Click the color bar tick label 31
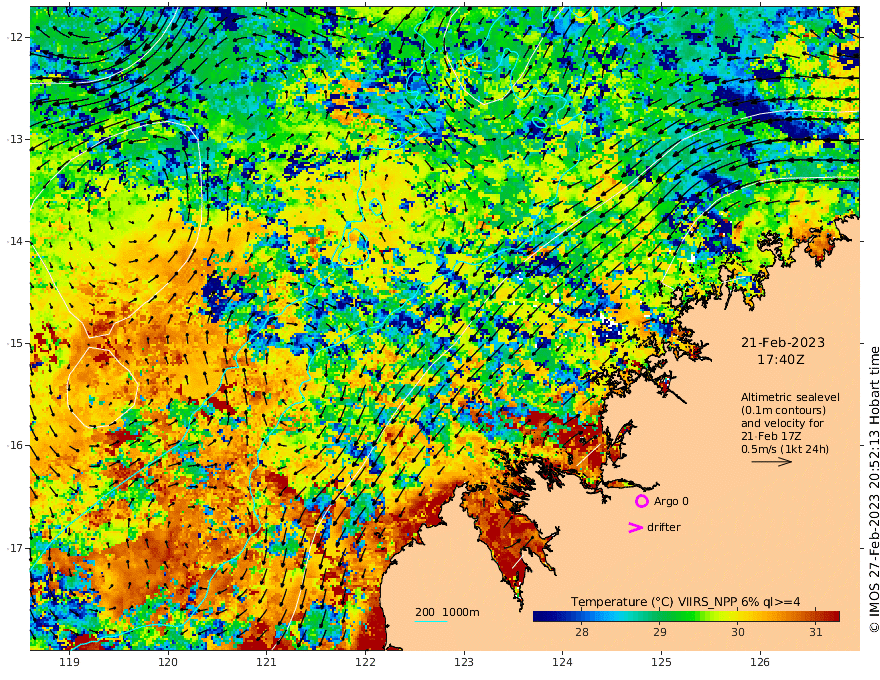This screenshot has height=680, width=880. click(815, 632)
